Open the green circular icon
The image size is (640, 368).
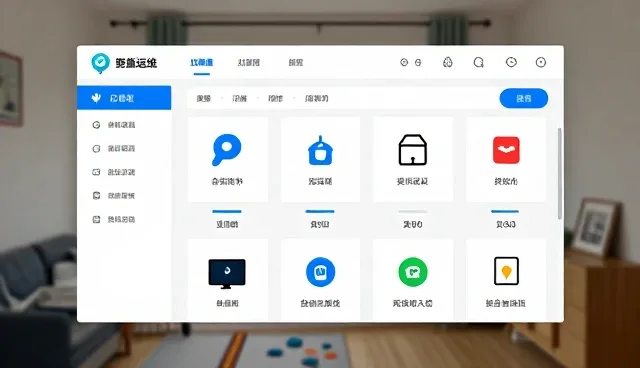tap(413, 272)
